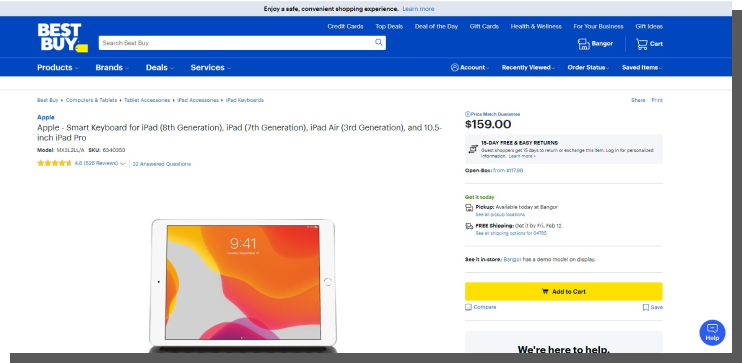Go to iPad Accessories breadcrumb
Viewport: 742px width, 363px height.
coord(198,100)
